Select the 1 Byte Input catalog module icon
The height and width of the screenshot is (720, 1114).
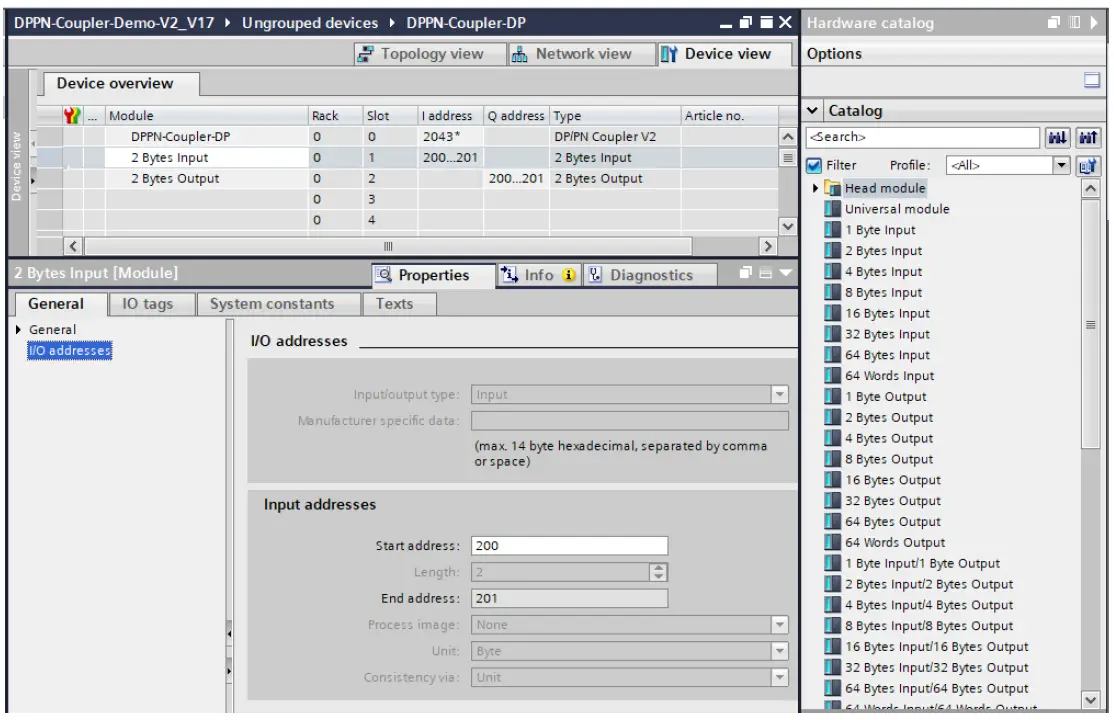coord(832,230)
